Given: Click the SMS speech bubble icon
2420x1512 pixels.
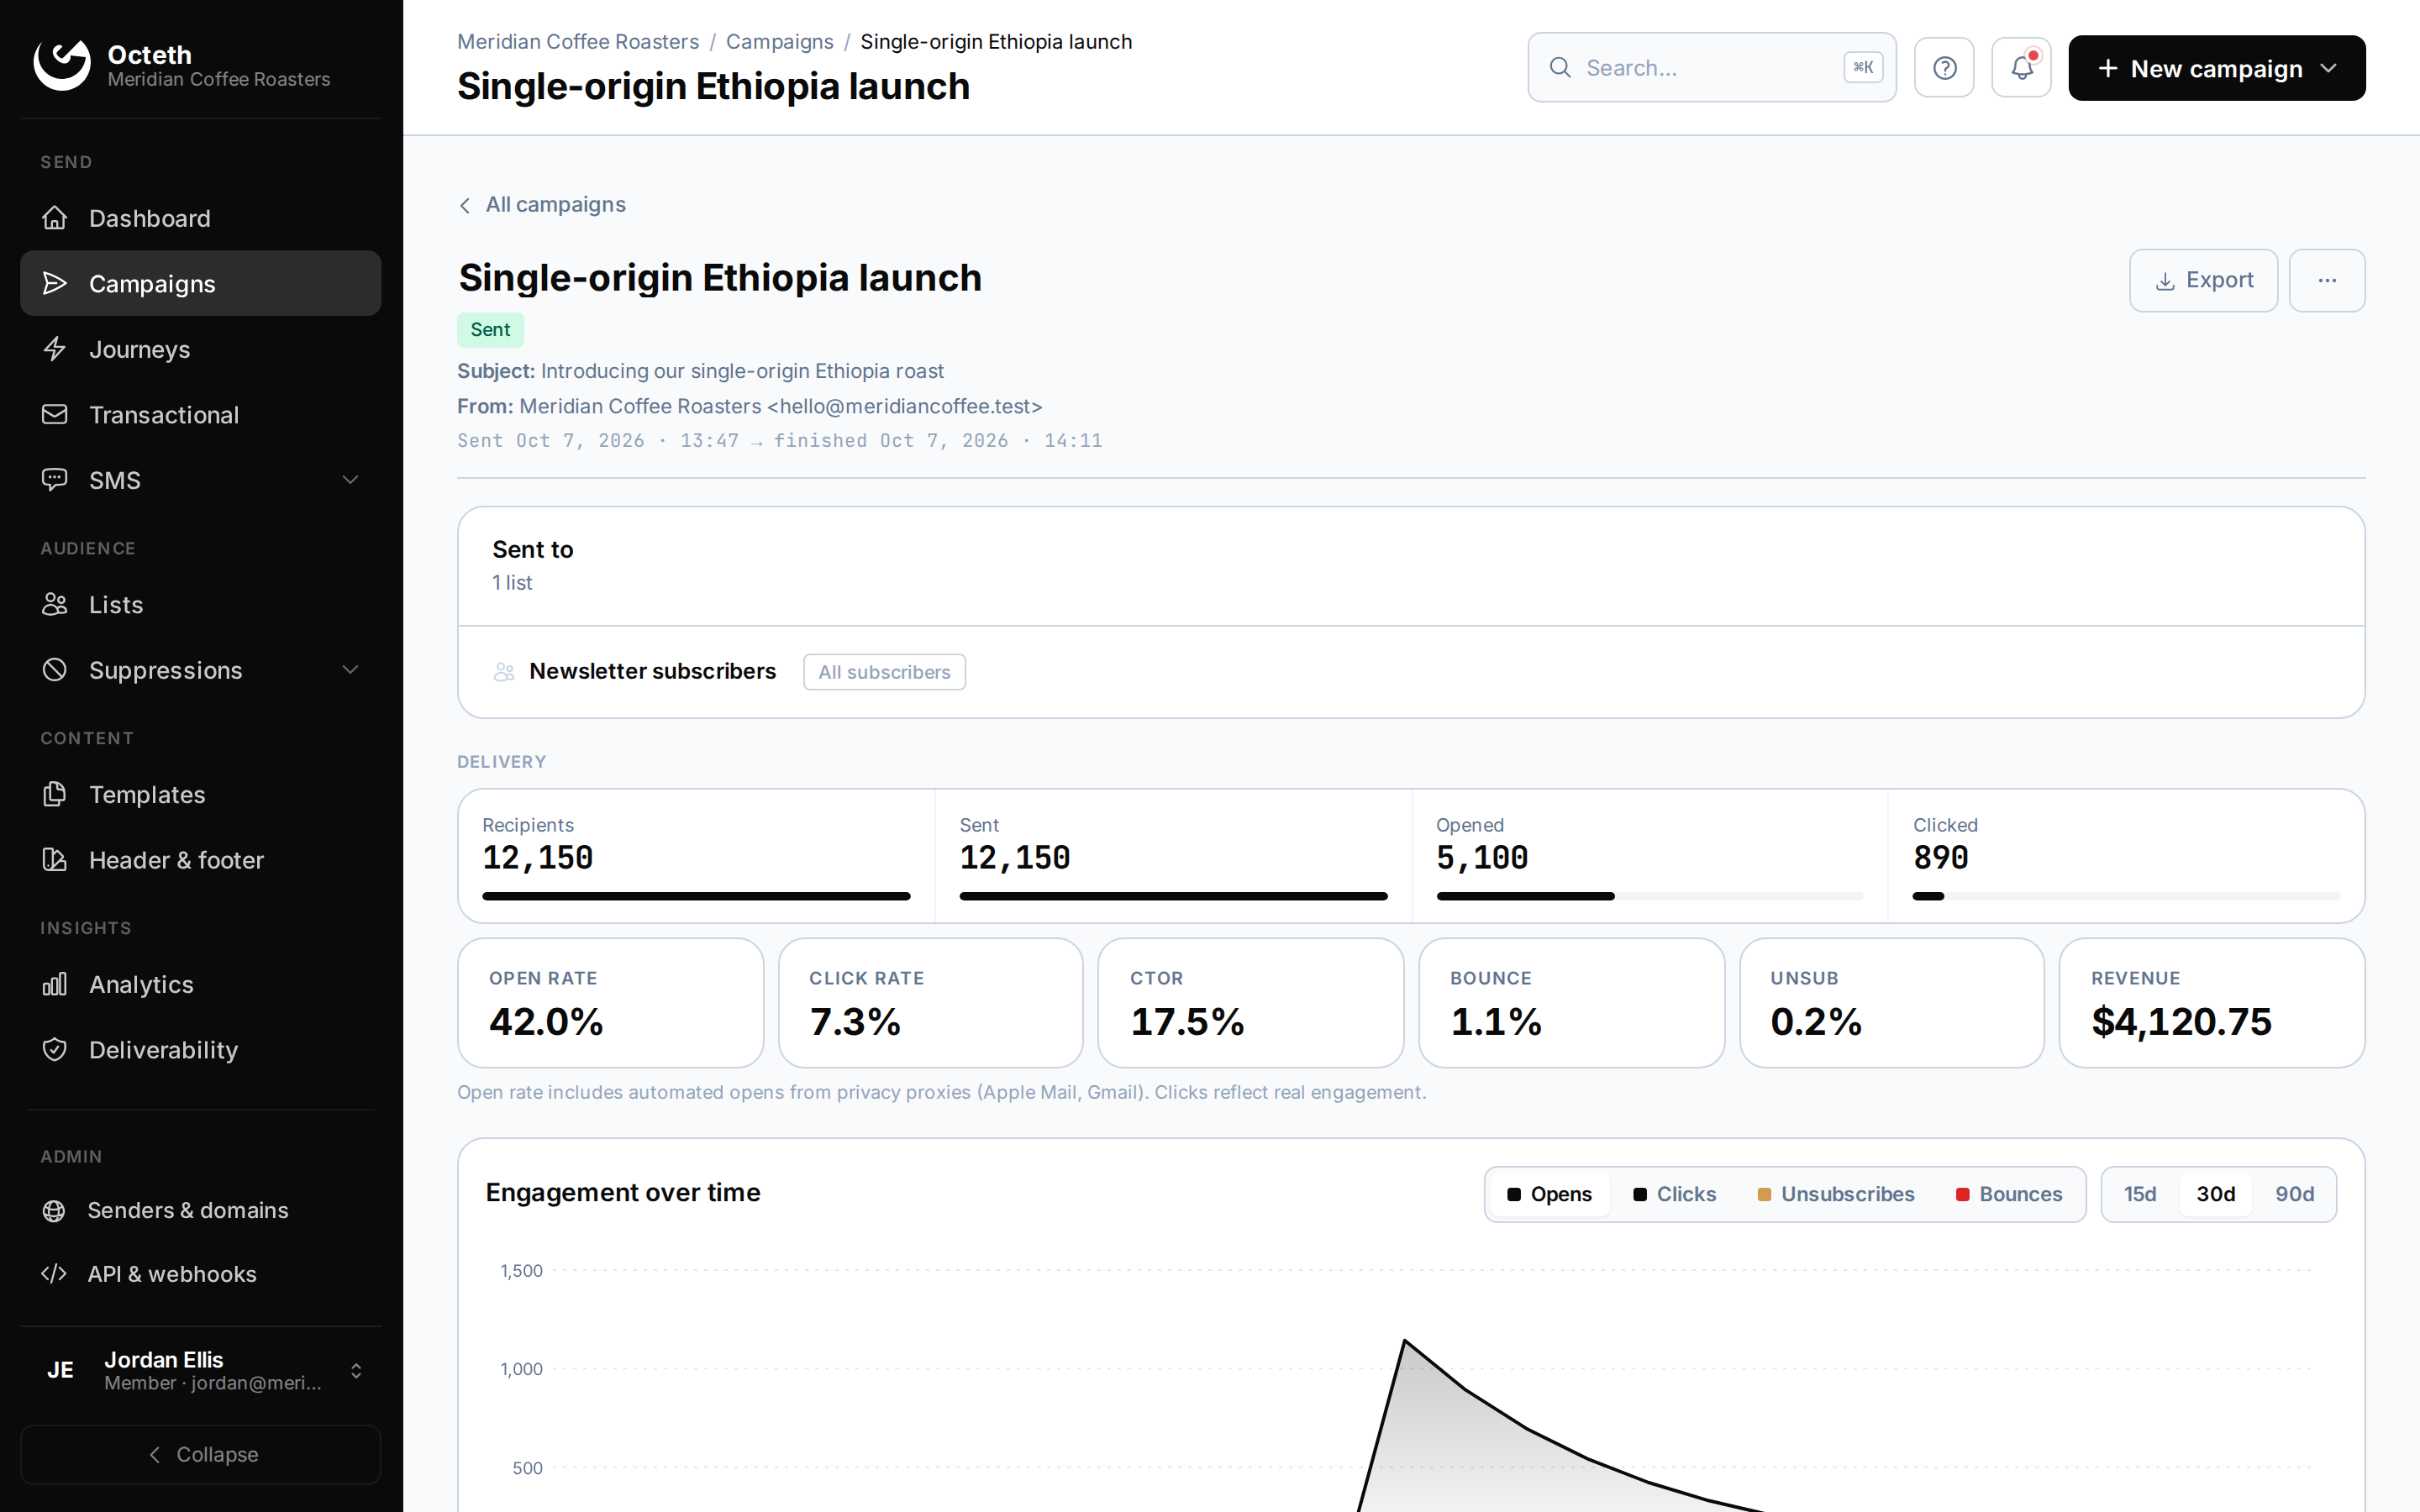Looking at the screenshot, I should [55, 480].
